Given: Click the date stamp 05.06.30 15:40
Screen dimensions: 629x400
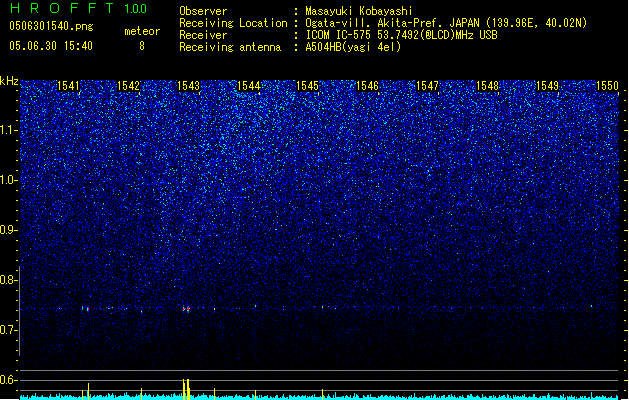Looking at the screenshot, I should coord(51,46).
